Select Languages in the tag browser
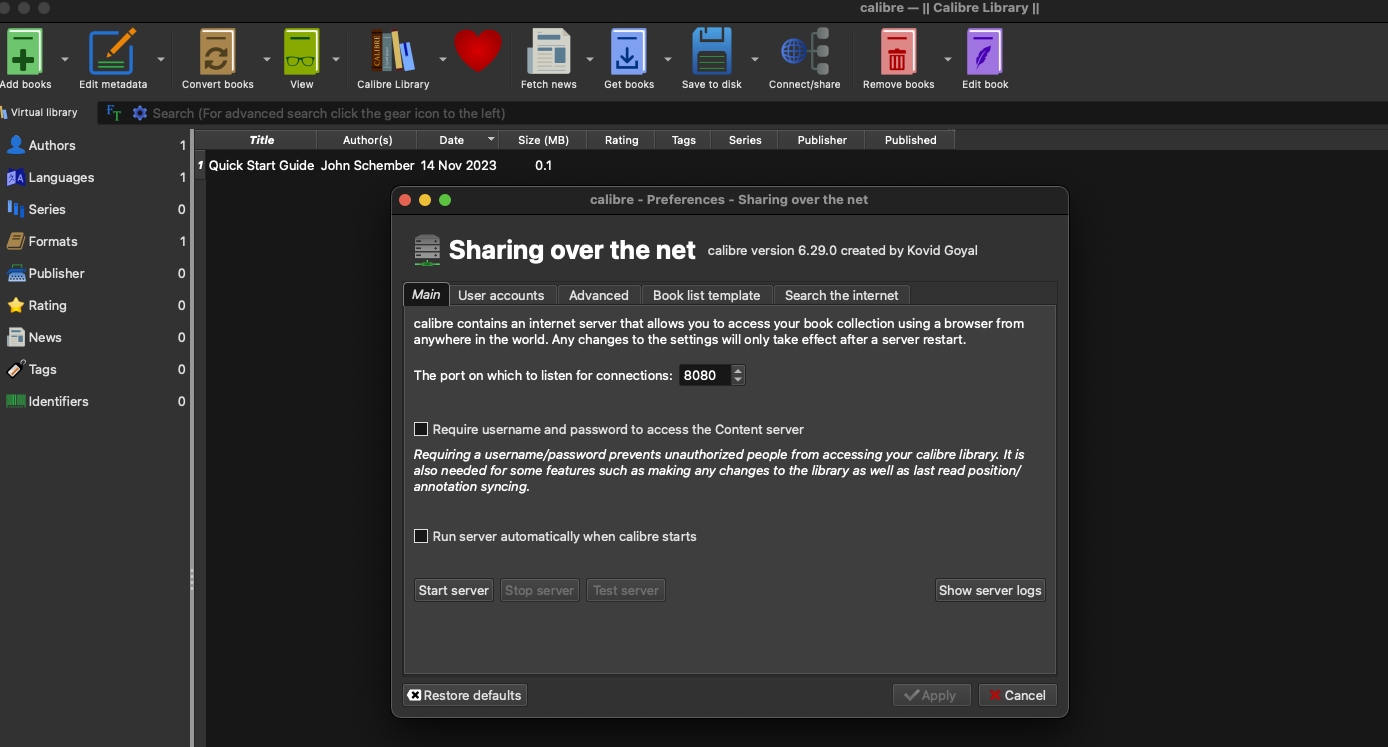Image resolution: width=1388 pixels, height=747 pixels. coord(94,177)
